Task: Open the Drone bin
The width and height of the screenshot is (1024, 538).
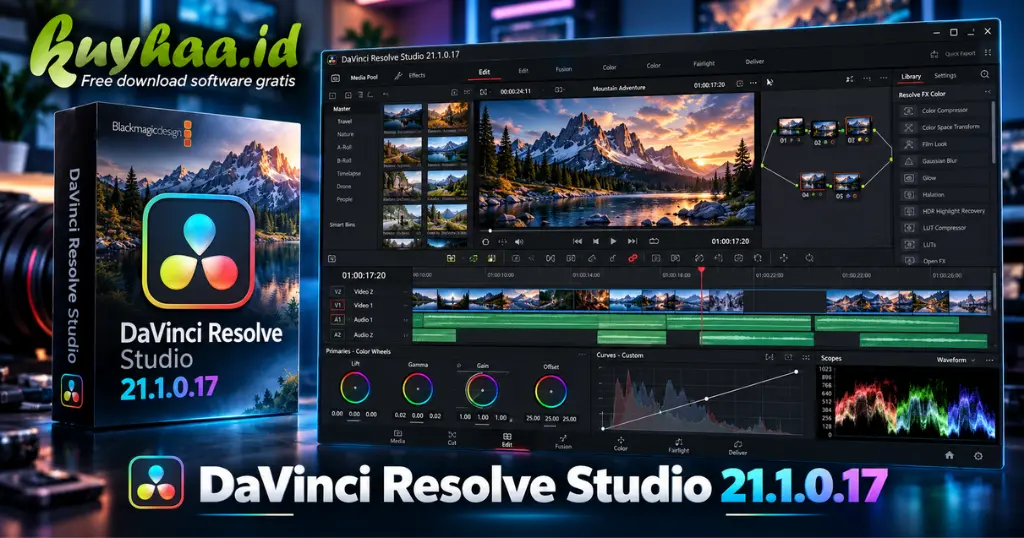Action: (344, 186)
